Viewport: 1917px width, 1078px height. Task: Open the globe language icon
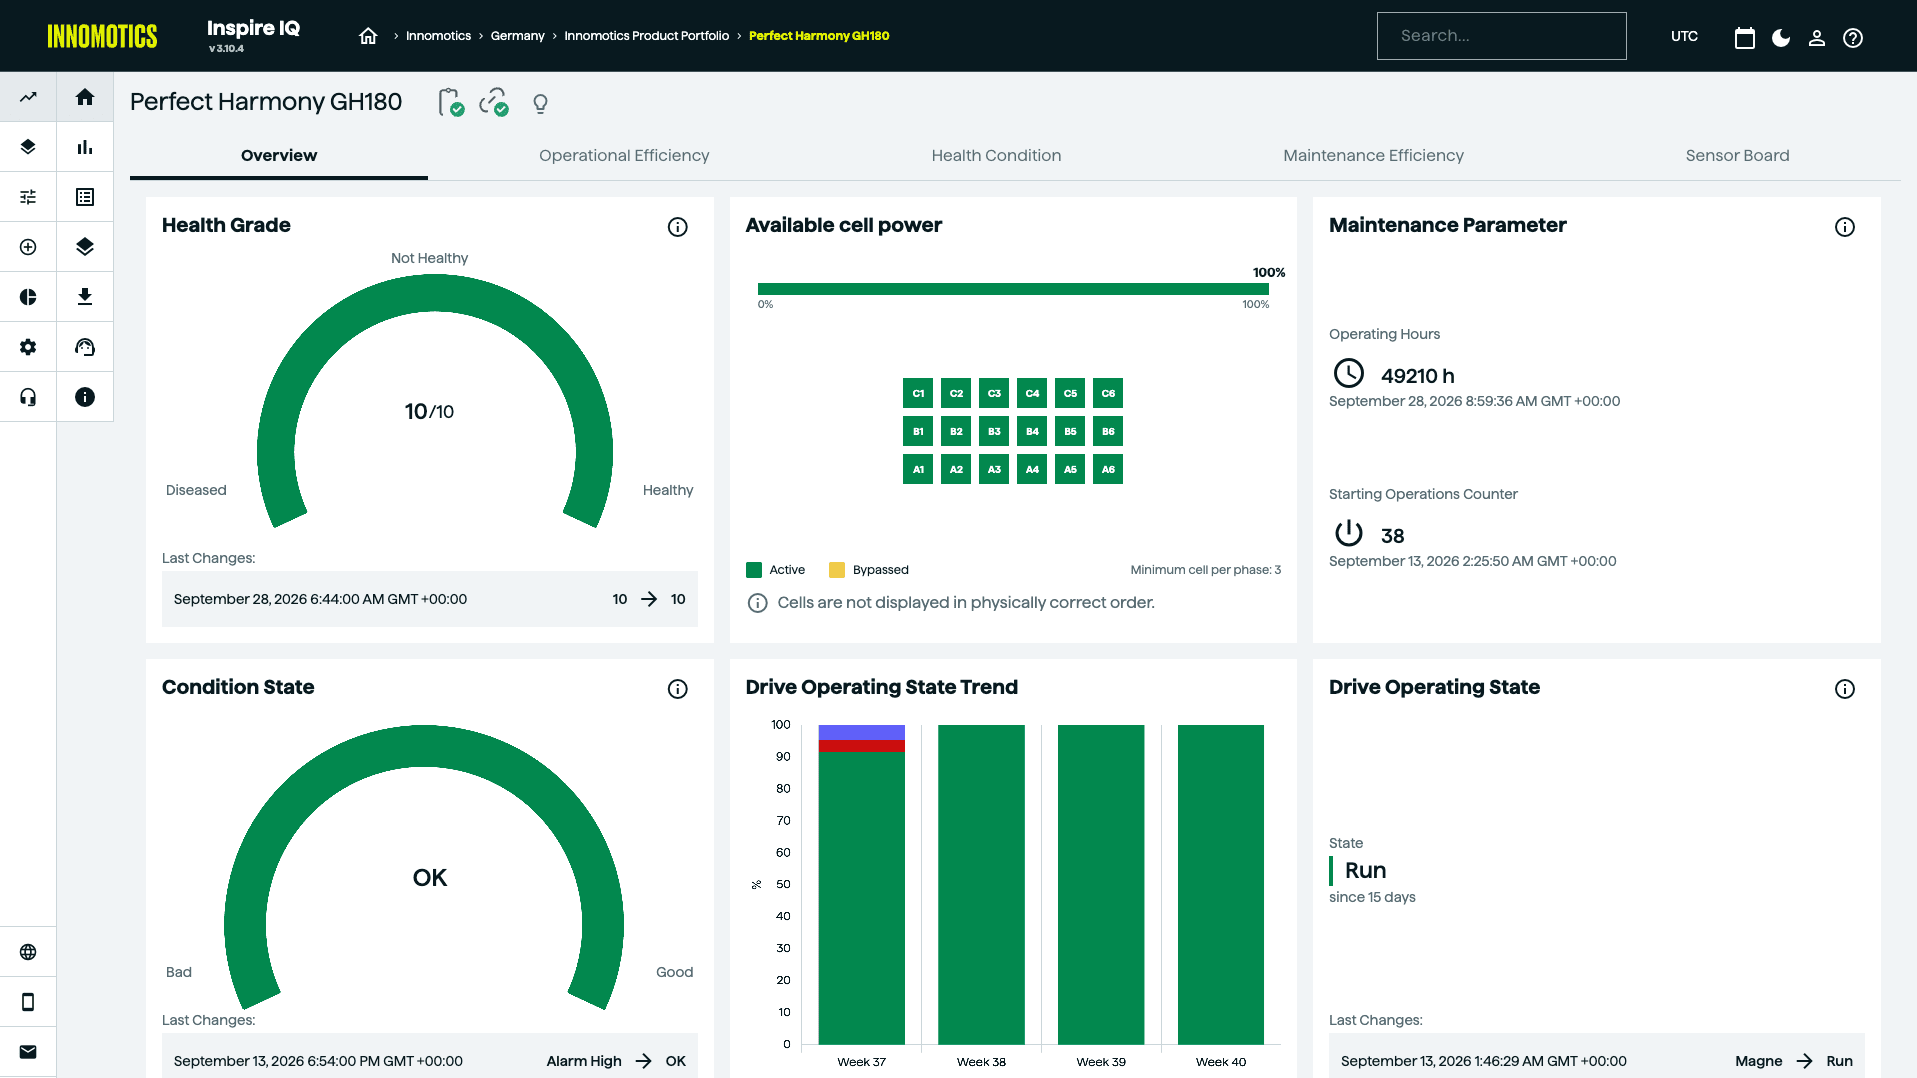[x=28, y=952]
